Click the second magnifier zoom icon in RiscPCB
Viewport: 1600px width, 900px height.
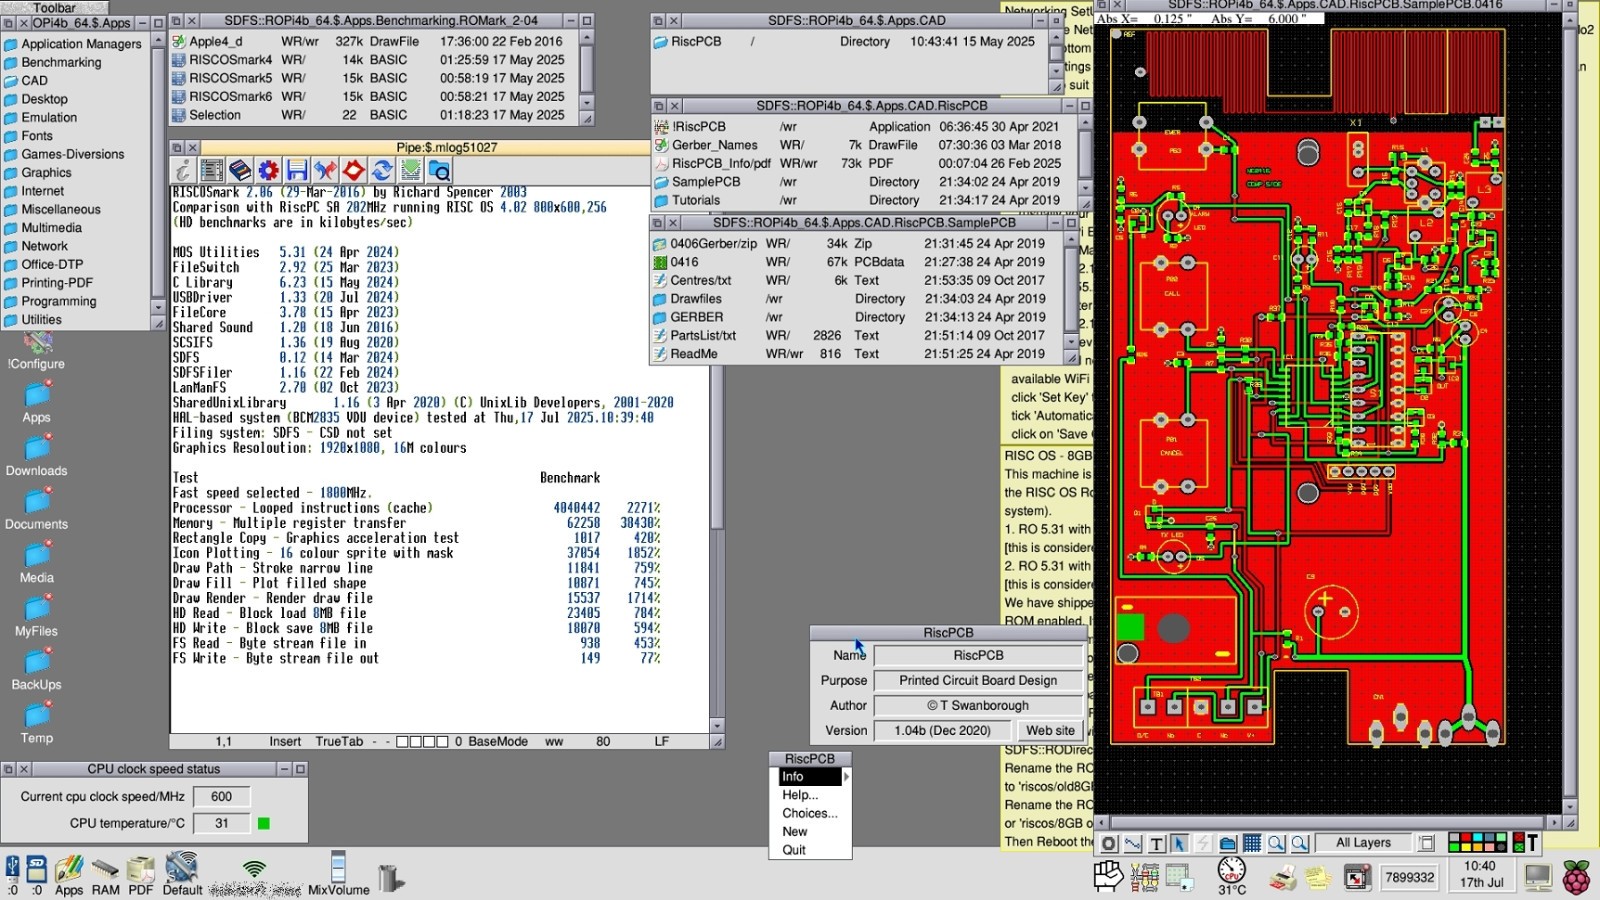(x=1299, y=843)
